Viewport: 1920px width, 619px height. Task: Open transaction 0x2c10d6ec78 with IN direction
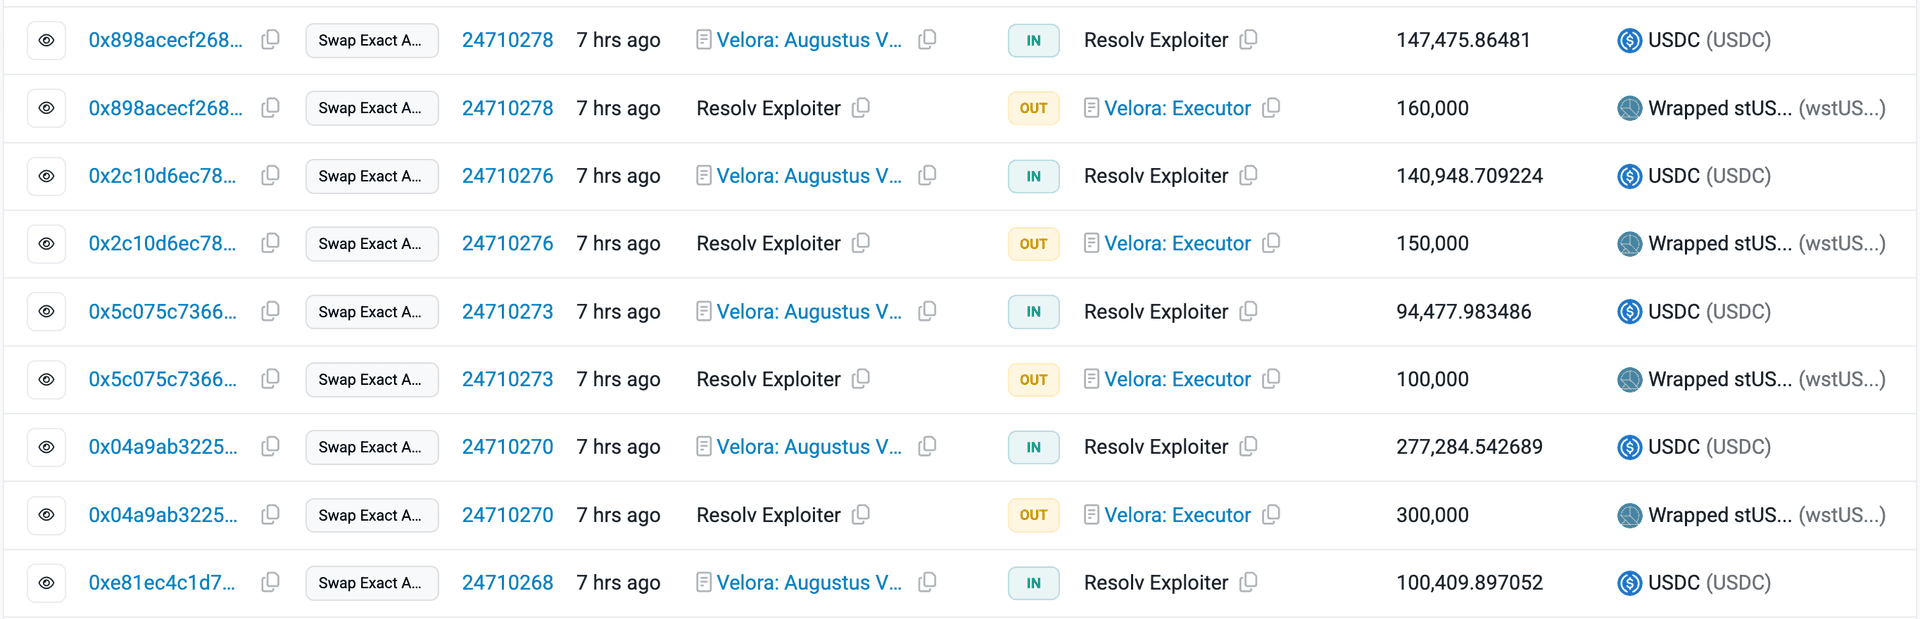(162, 176)
